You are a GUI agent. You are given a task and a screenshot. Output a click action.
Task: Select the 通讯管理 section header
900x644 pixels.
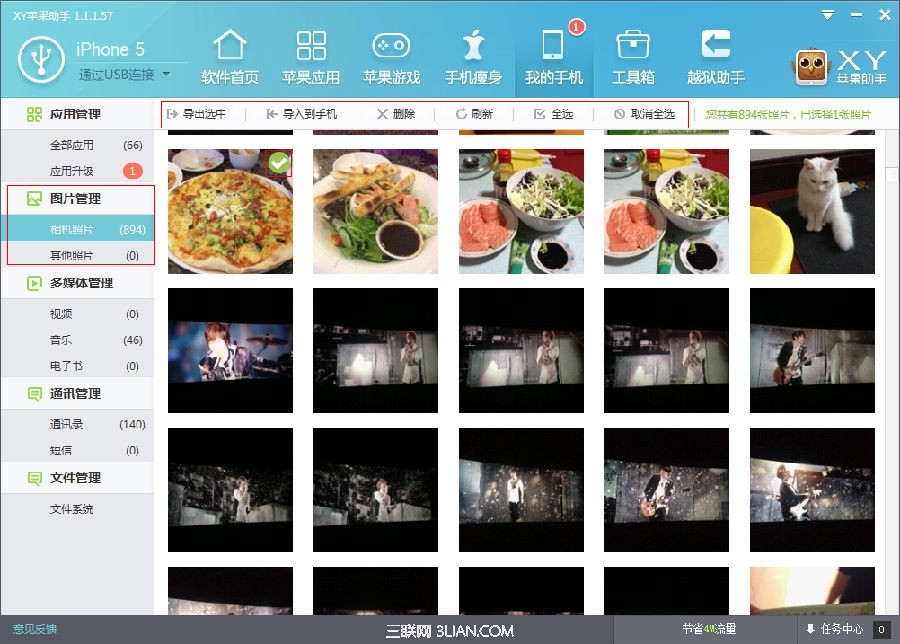tap(77, 394)
